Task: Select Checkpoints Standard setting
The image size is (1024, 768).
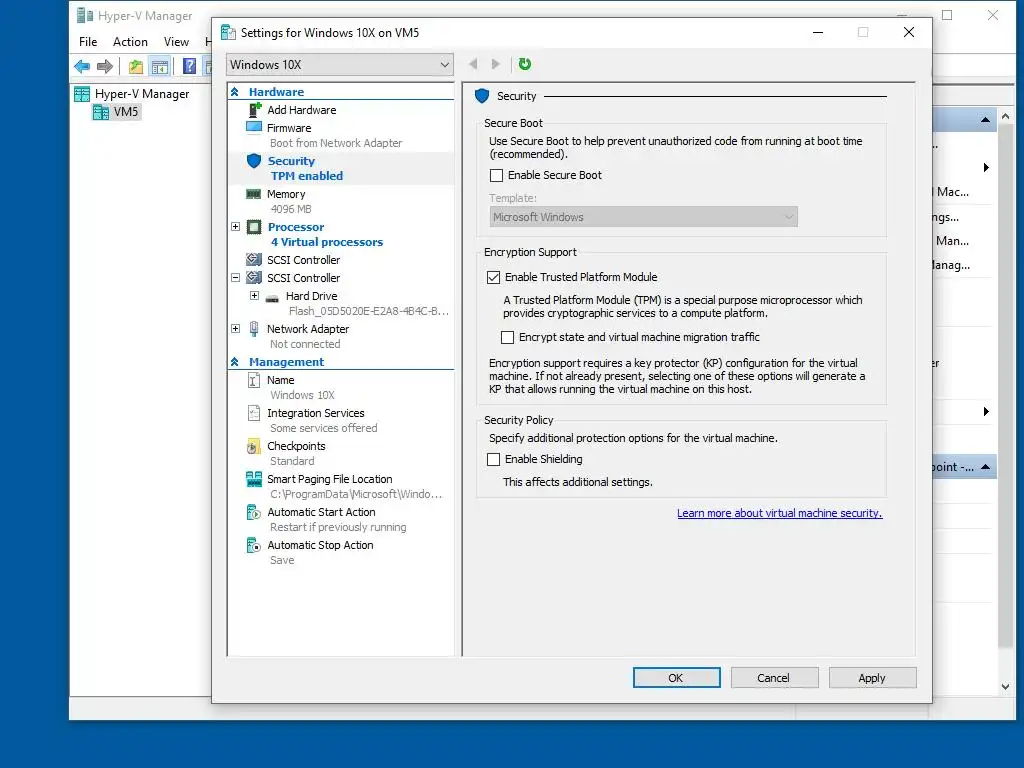Action: click(341, 453)
